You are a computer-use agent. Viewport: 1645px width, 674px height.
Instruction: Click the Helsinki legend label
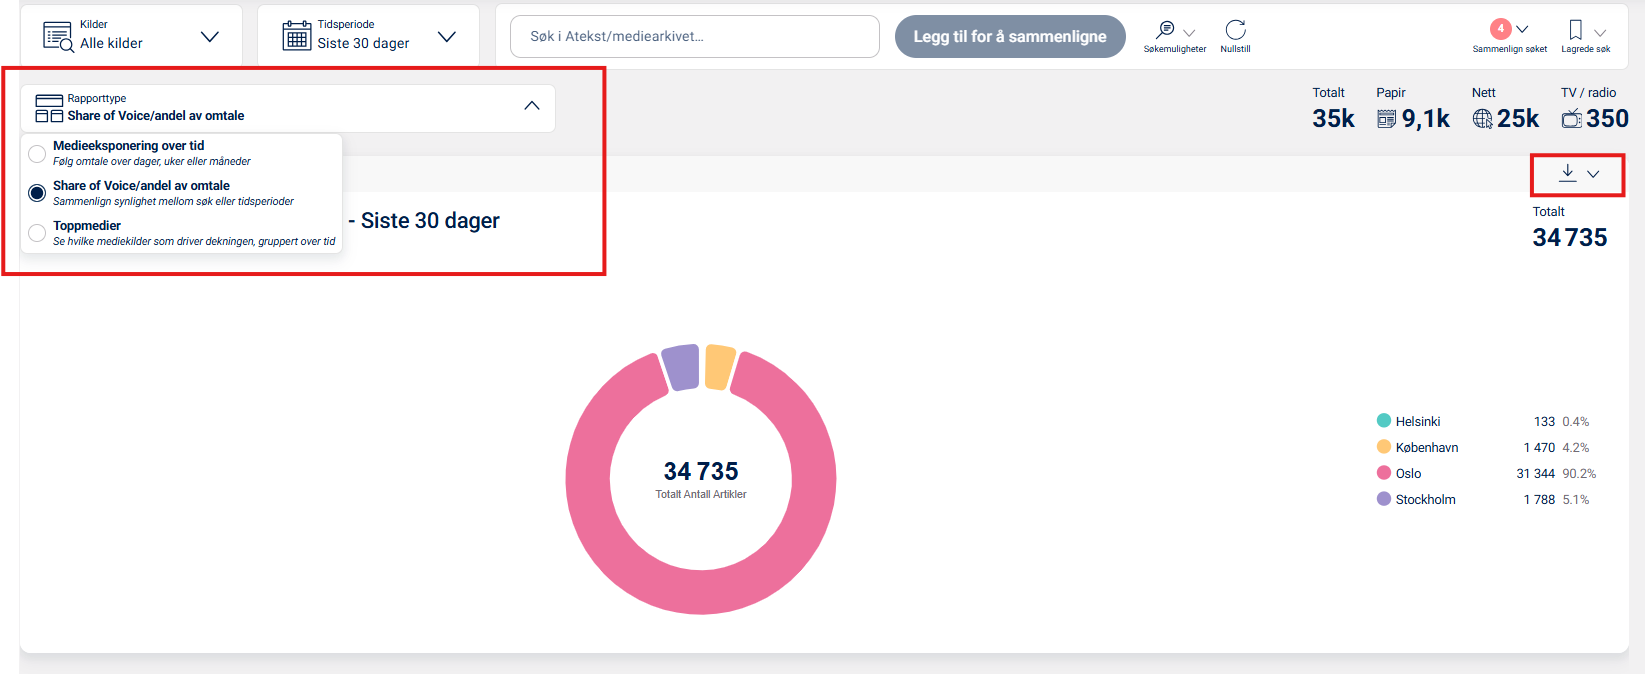tap(1418, 421)
